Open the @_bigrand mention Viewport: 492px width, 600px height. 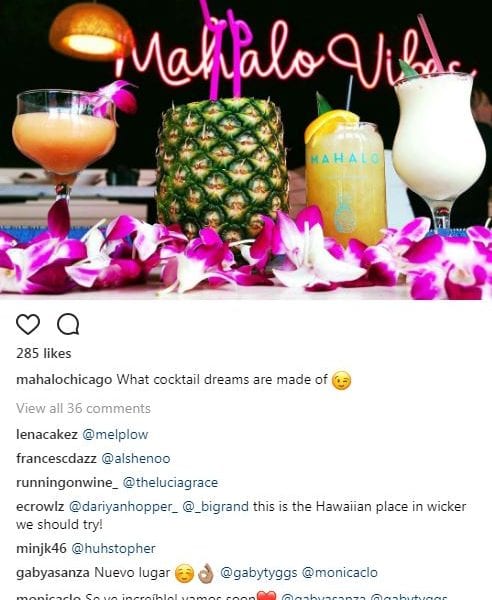pos(216,507)
